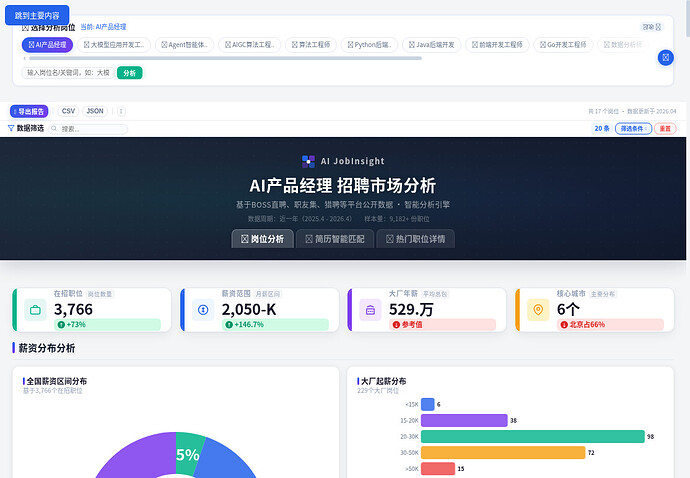Click the 大厂起薪分布 chart title
690x478 pixels.
[x=383, y=381]
